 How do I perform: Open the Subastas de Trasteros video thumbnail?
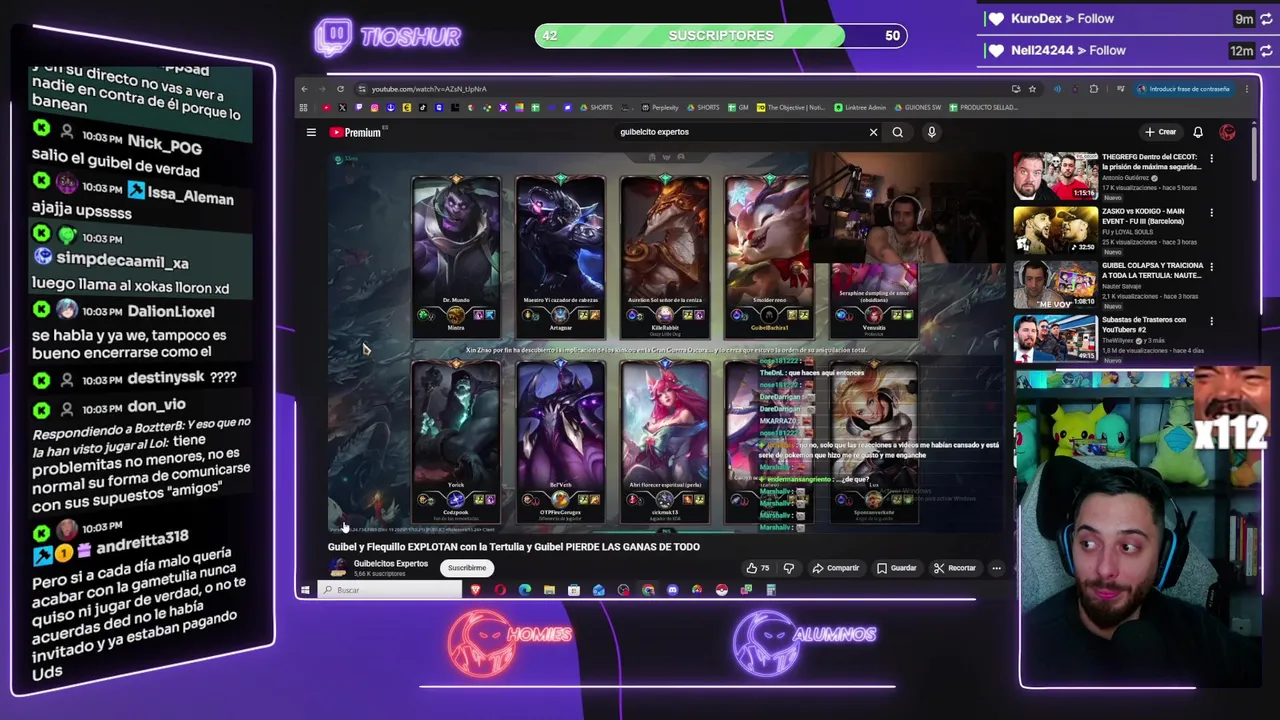point(1055,339)
